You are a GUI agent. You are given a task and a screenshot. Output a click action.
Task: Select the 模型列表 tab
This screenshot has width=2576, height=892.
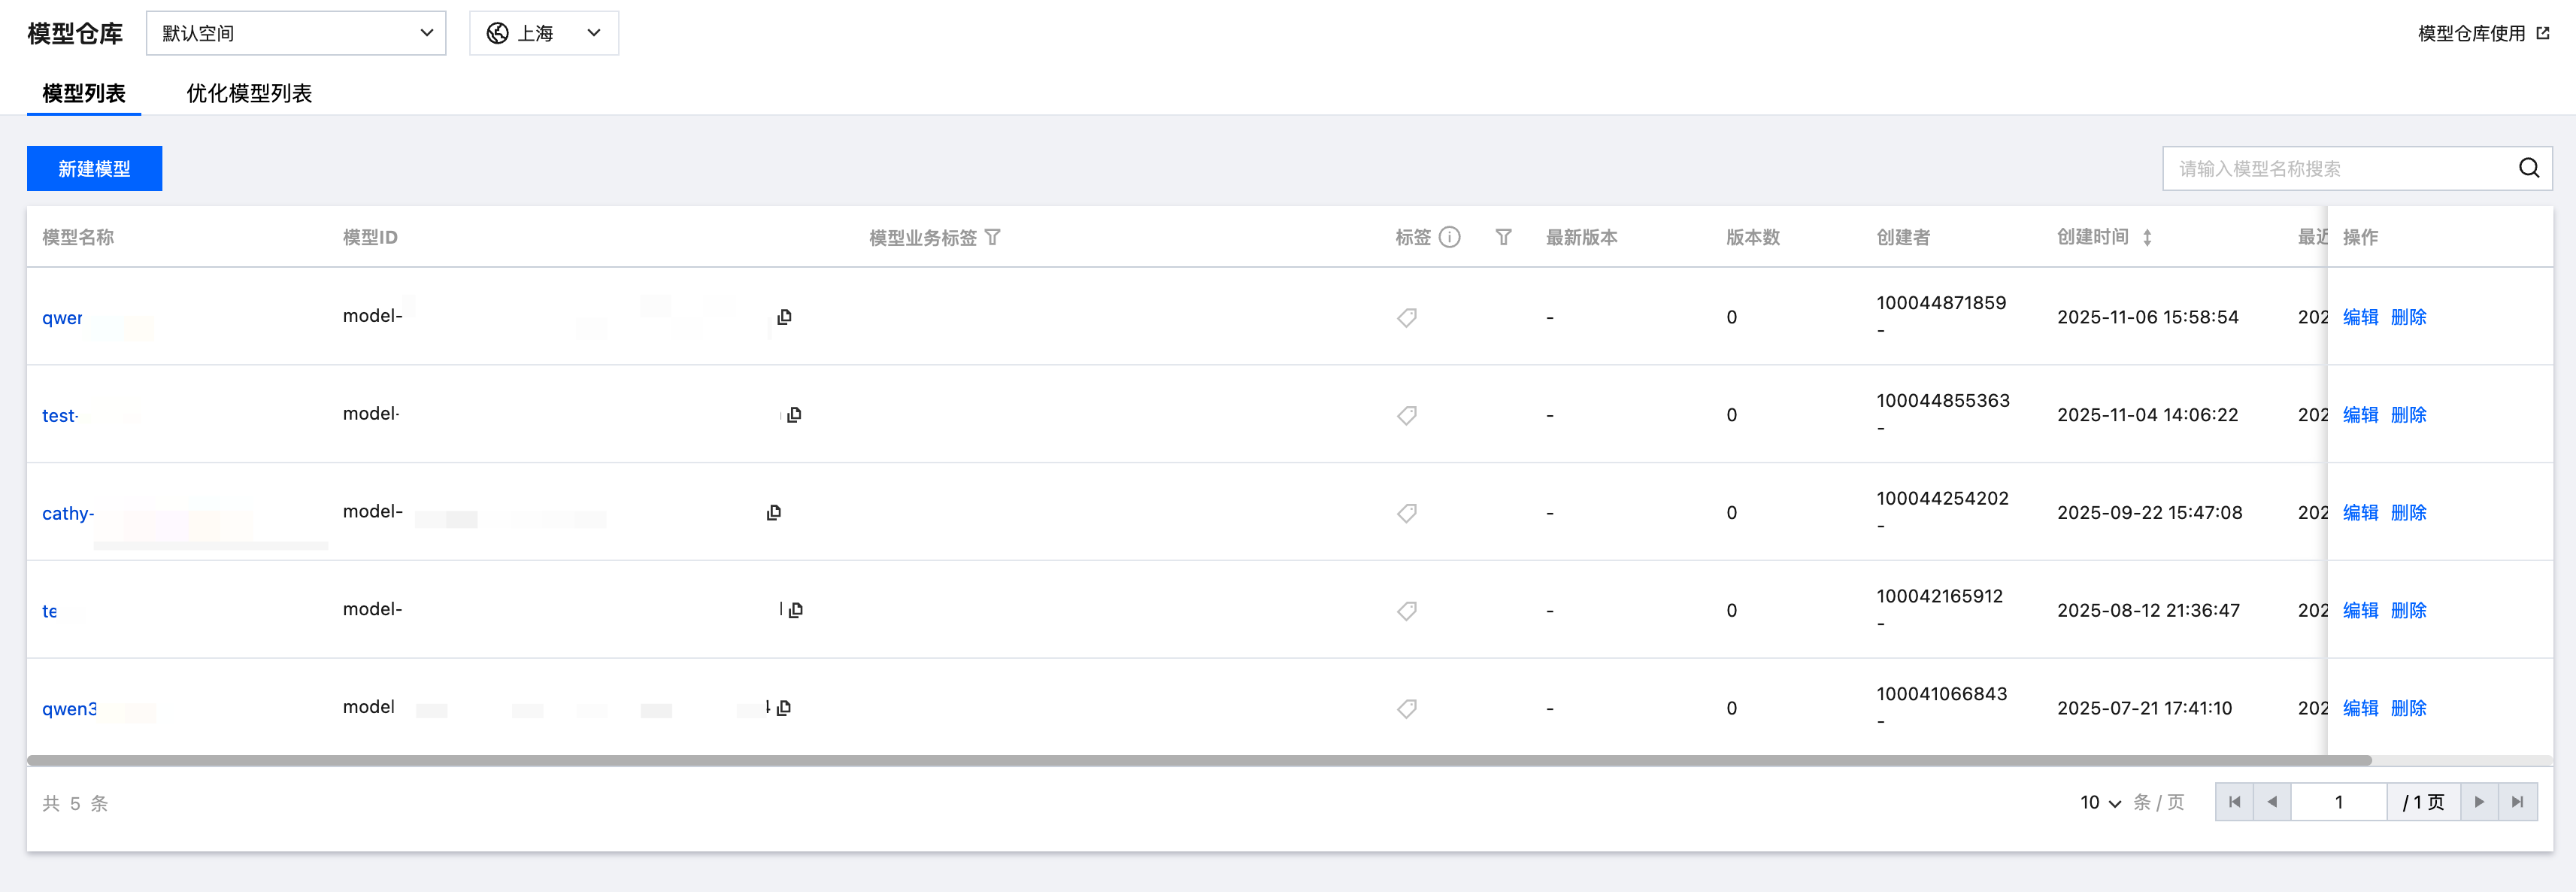click(x=84, y=93)
